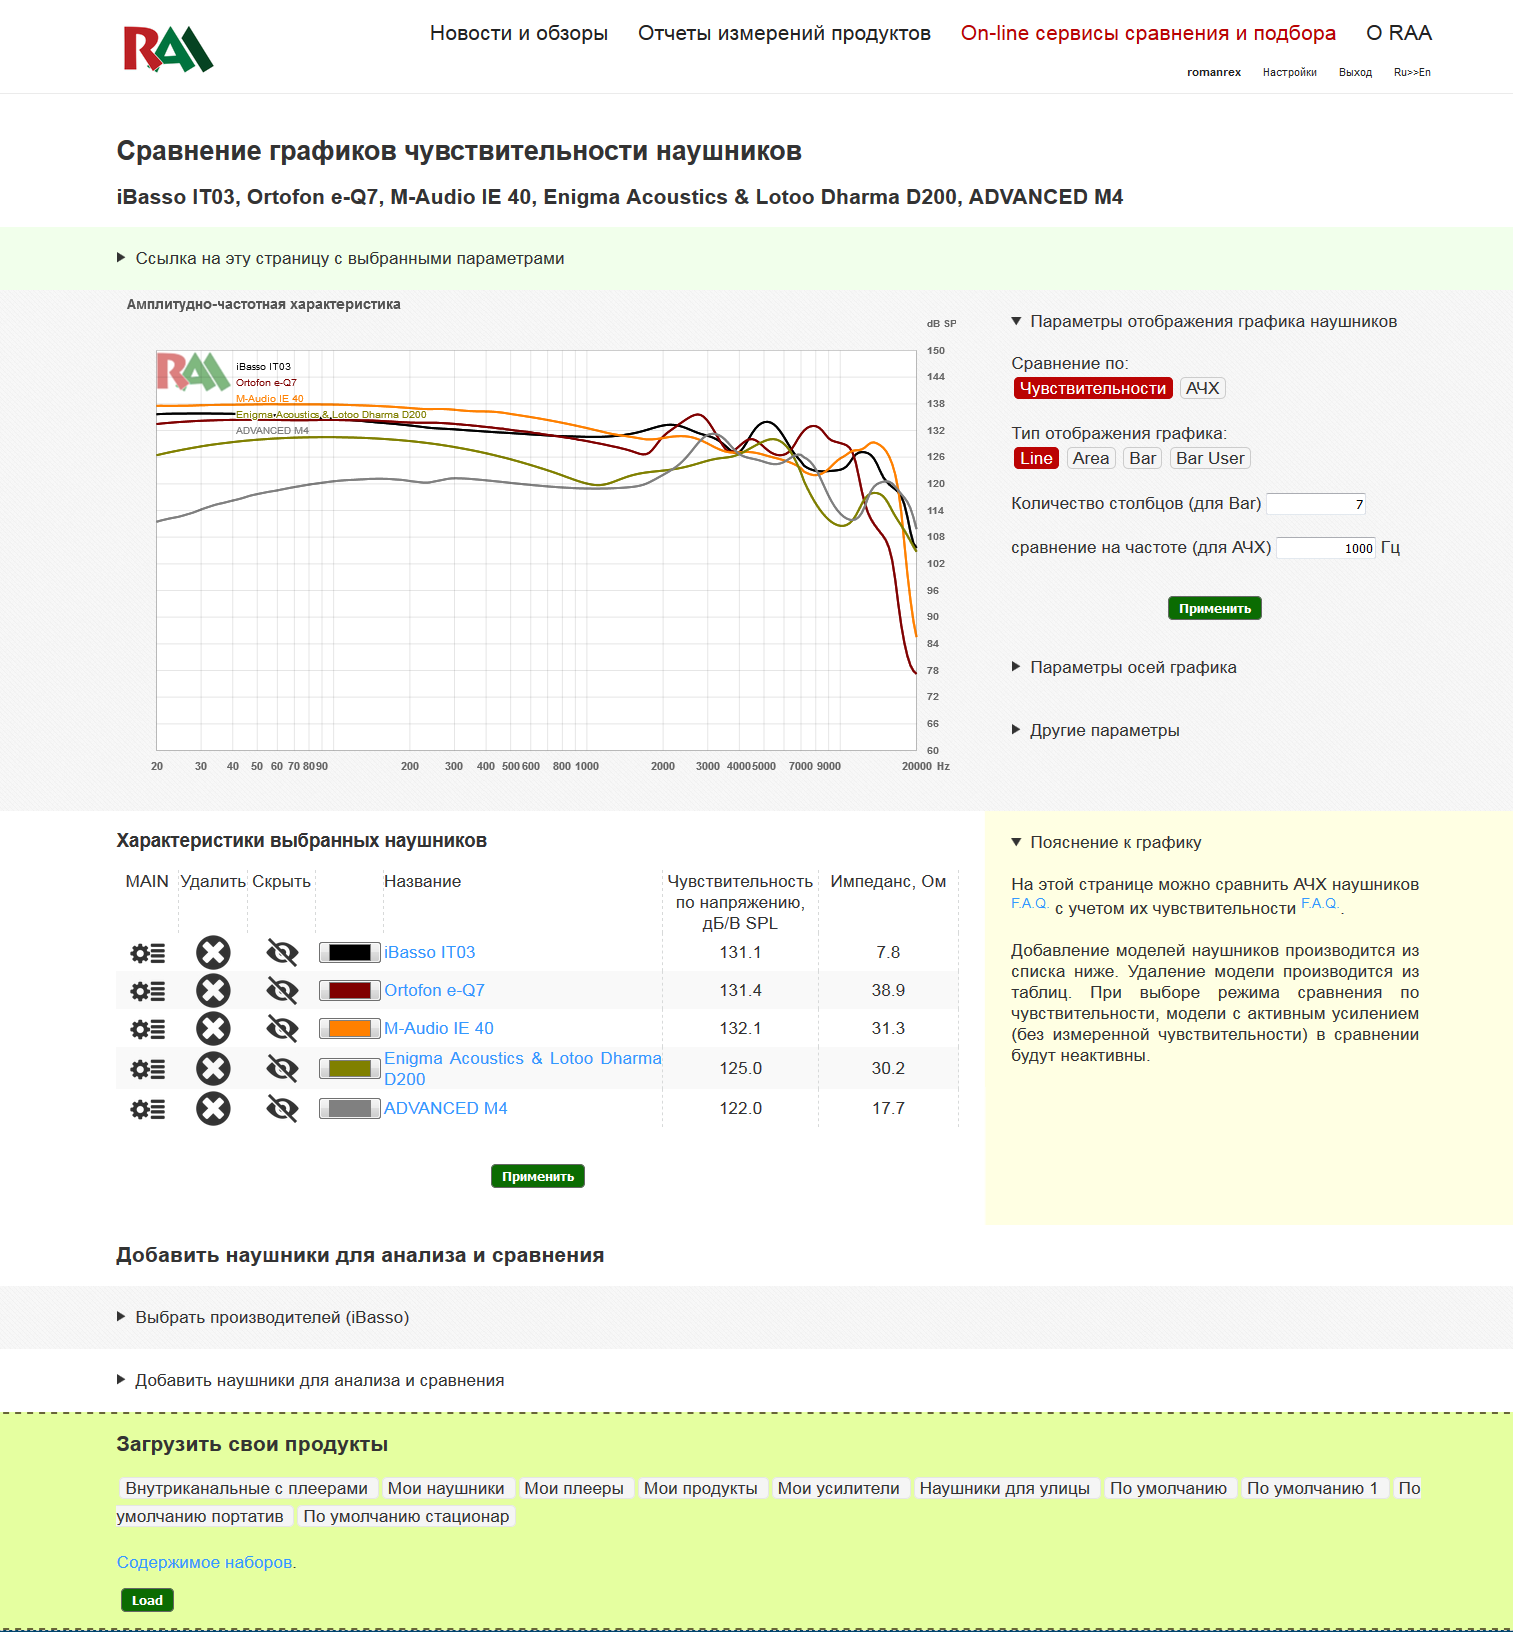Viewport: 1513px width, 1632px height.
Task: Delete Ortofon e-Q7 from the comparison table
Action: click(213, 991)
